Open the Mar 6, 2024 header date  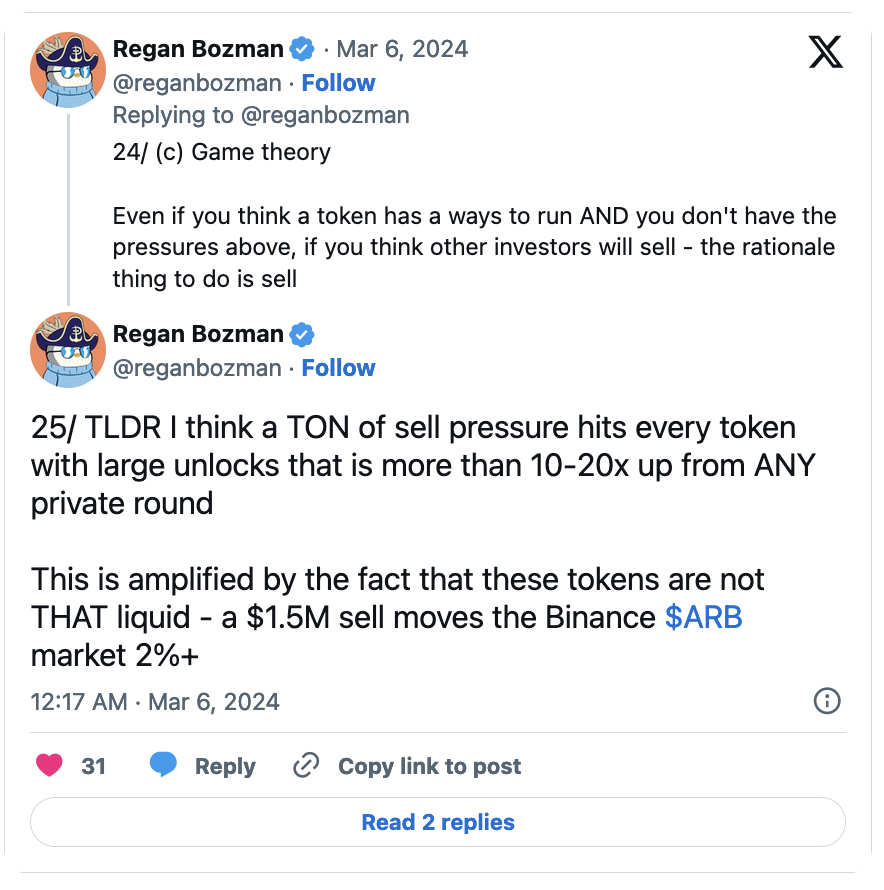tap(402, 49)
